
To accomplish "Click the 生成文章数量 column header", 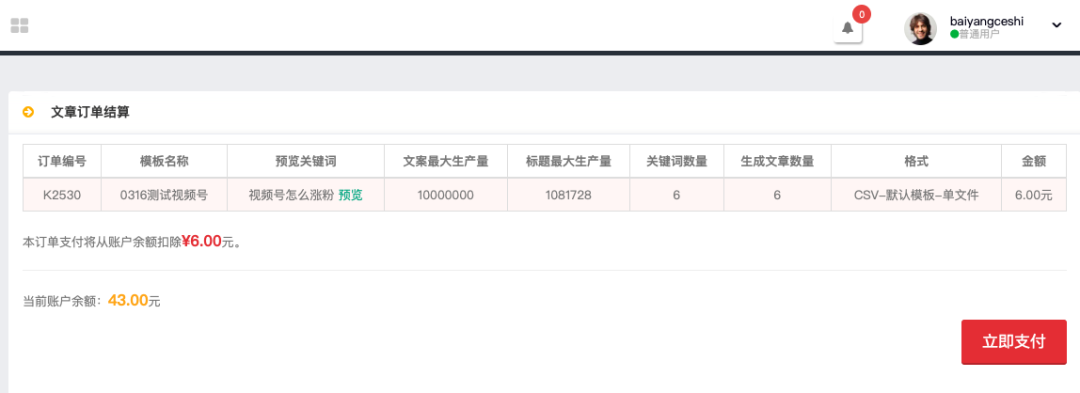I will coord(777,162).
